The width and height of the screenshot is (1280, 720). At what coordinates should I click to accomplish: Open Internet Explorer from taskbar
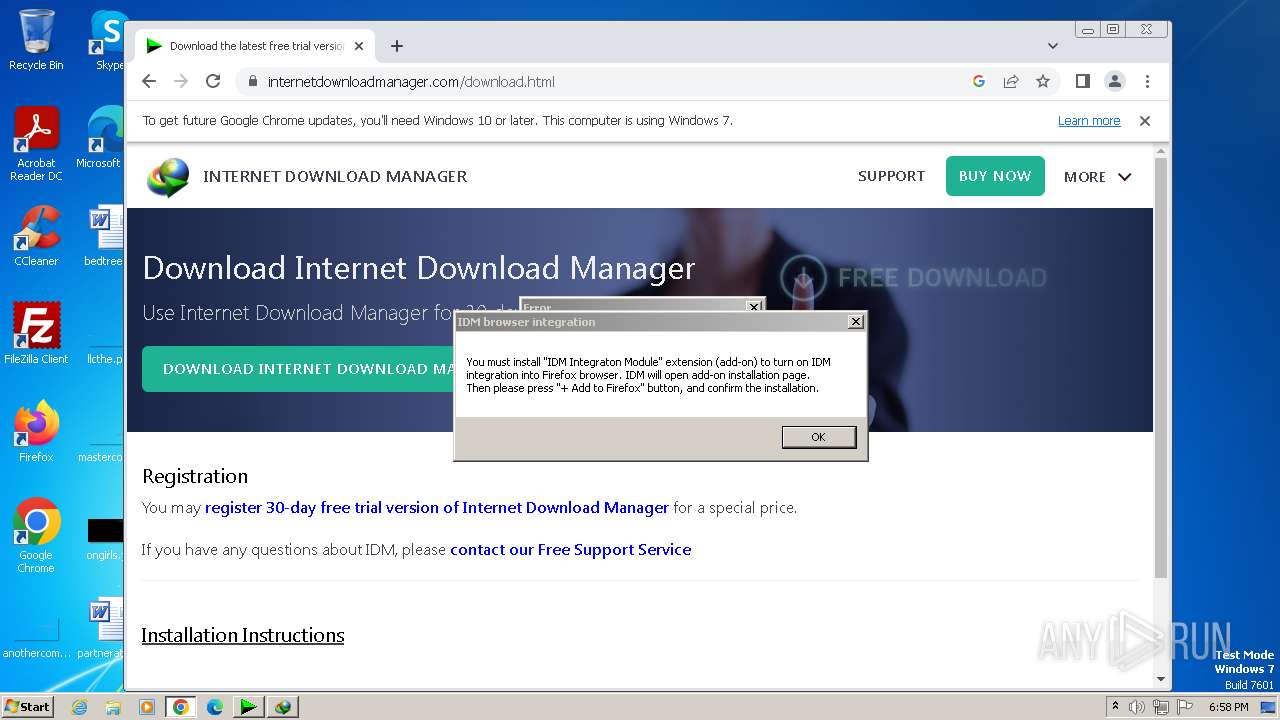(79, 707)
